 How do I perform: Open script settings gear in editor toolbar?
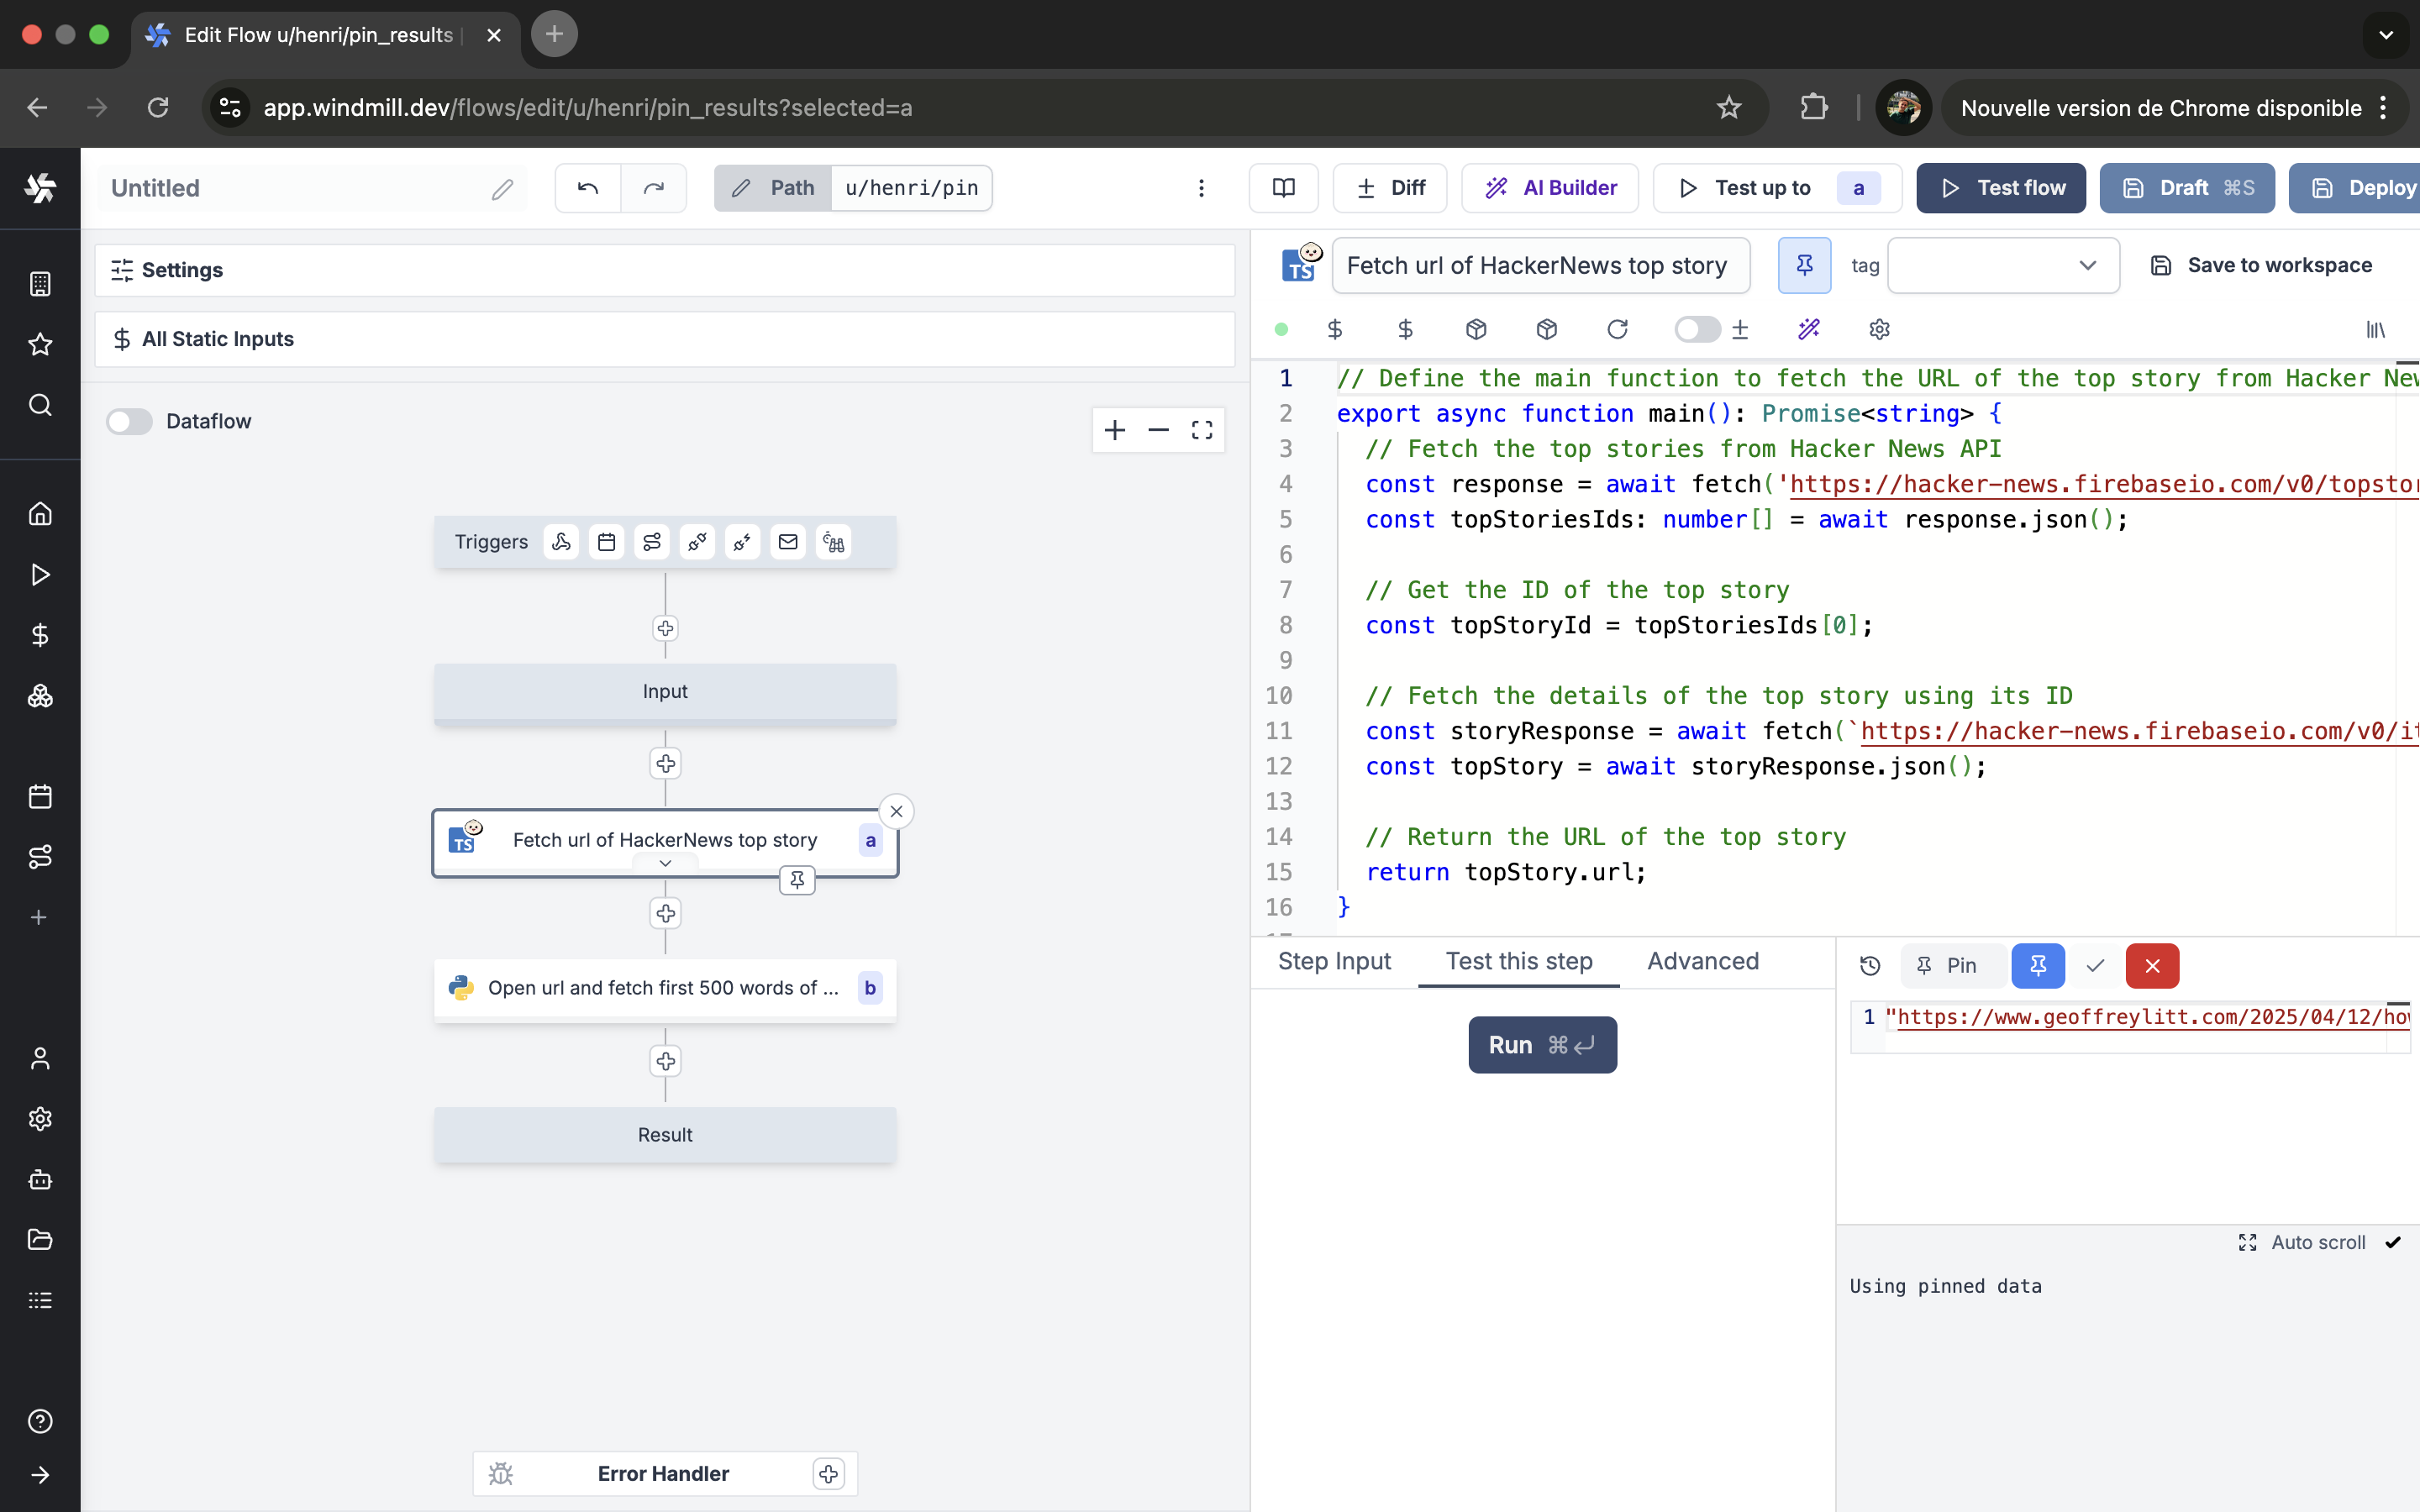point(1879,329)
